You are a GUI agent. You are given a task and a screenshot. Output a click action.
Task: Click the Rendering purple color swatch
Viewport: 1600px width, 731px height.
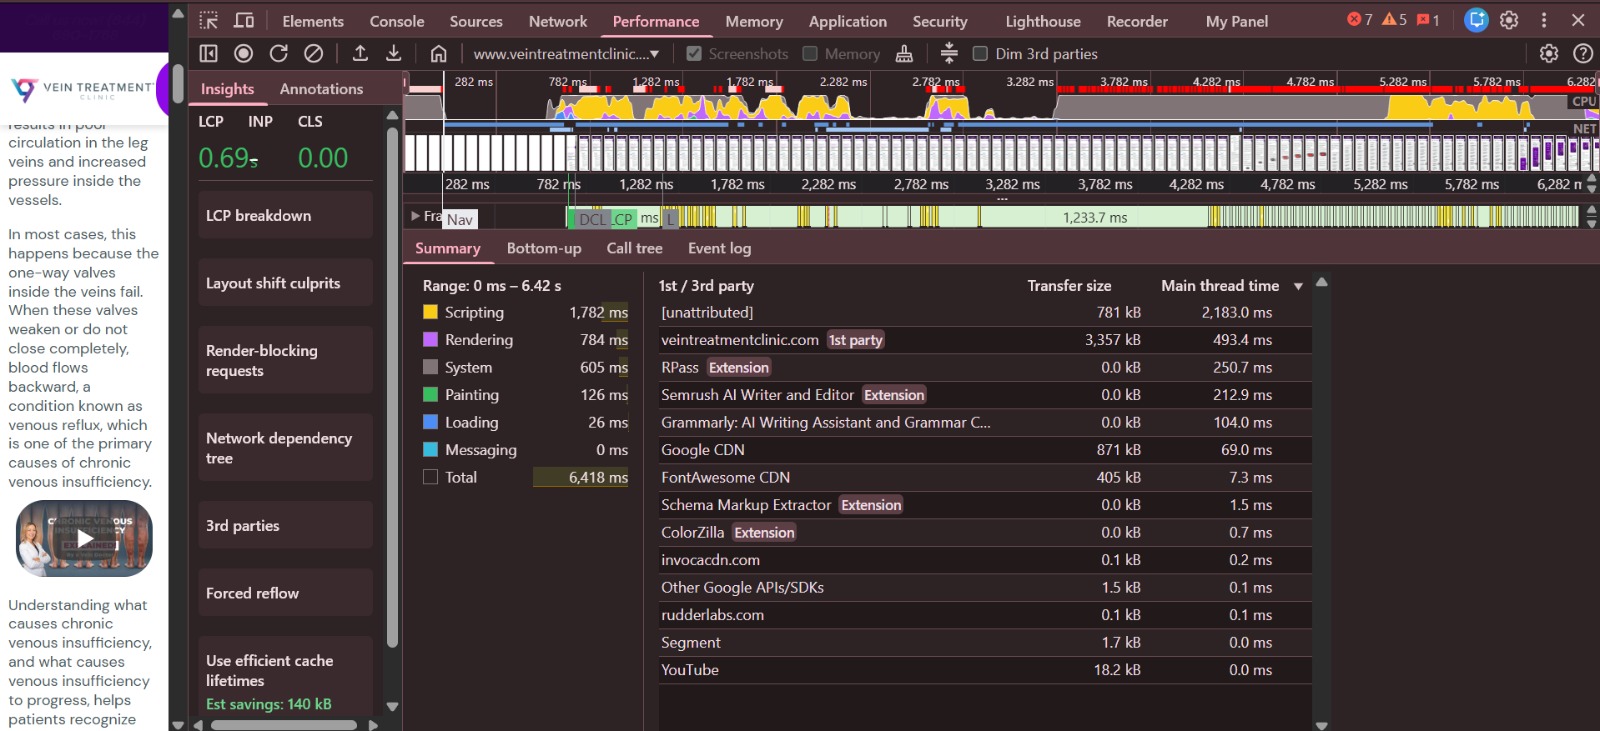click(430, 340)
